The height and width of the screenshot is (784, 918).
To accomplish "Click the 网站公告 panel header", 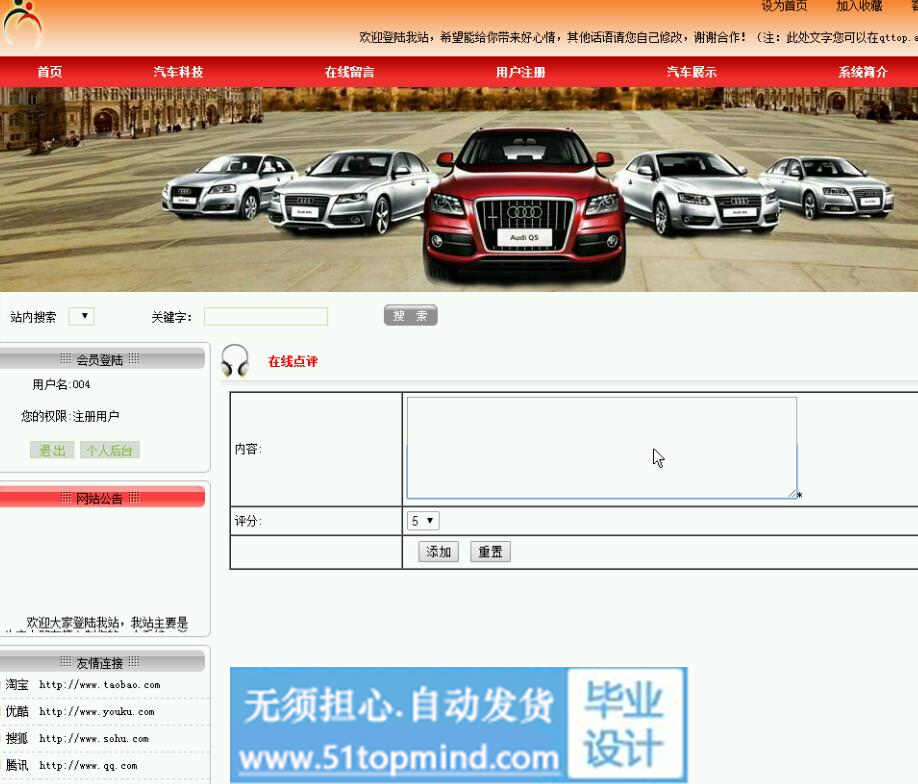I will [x=101, y=498].
